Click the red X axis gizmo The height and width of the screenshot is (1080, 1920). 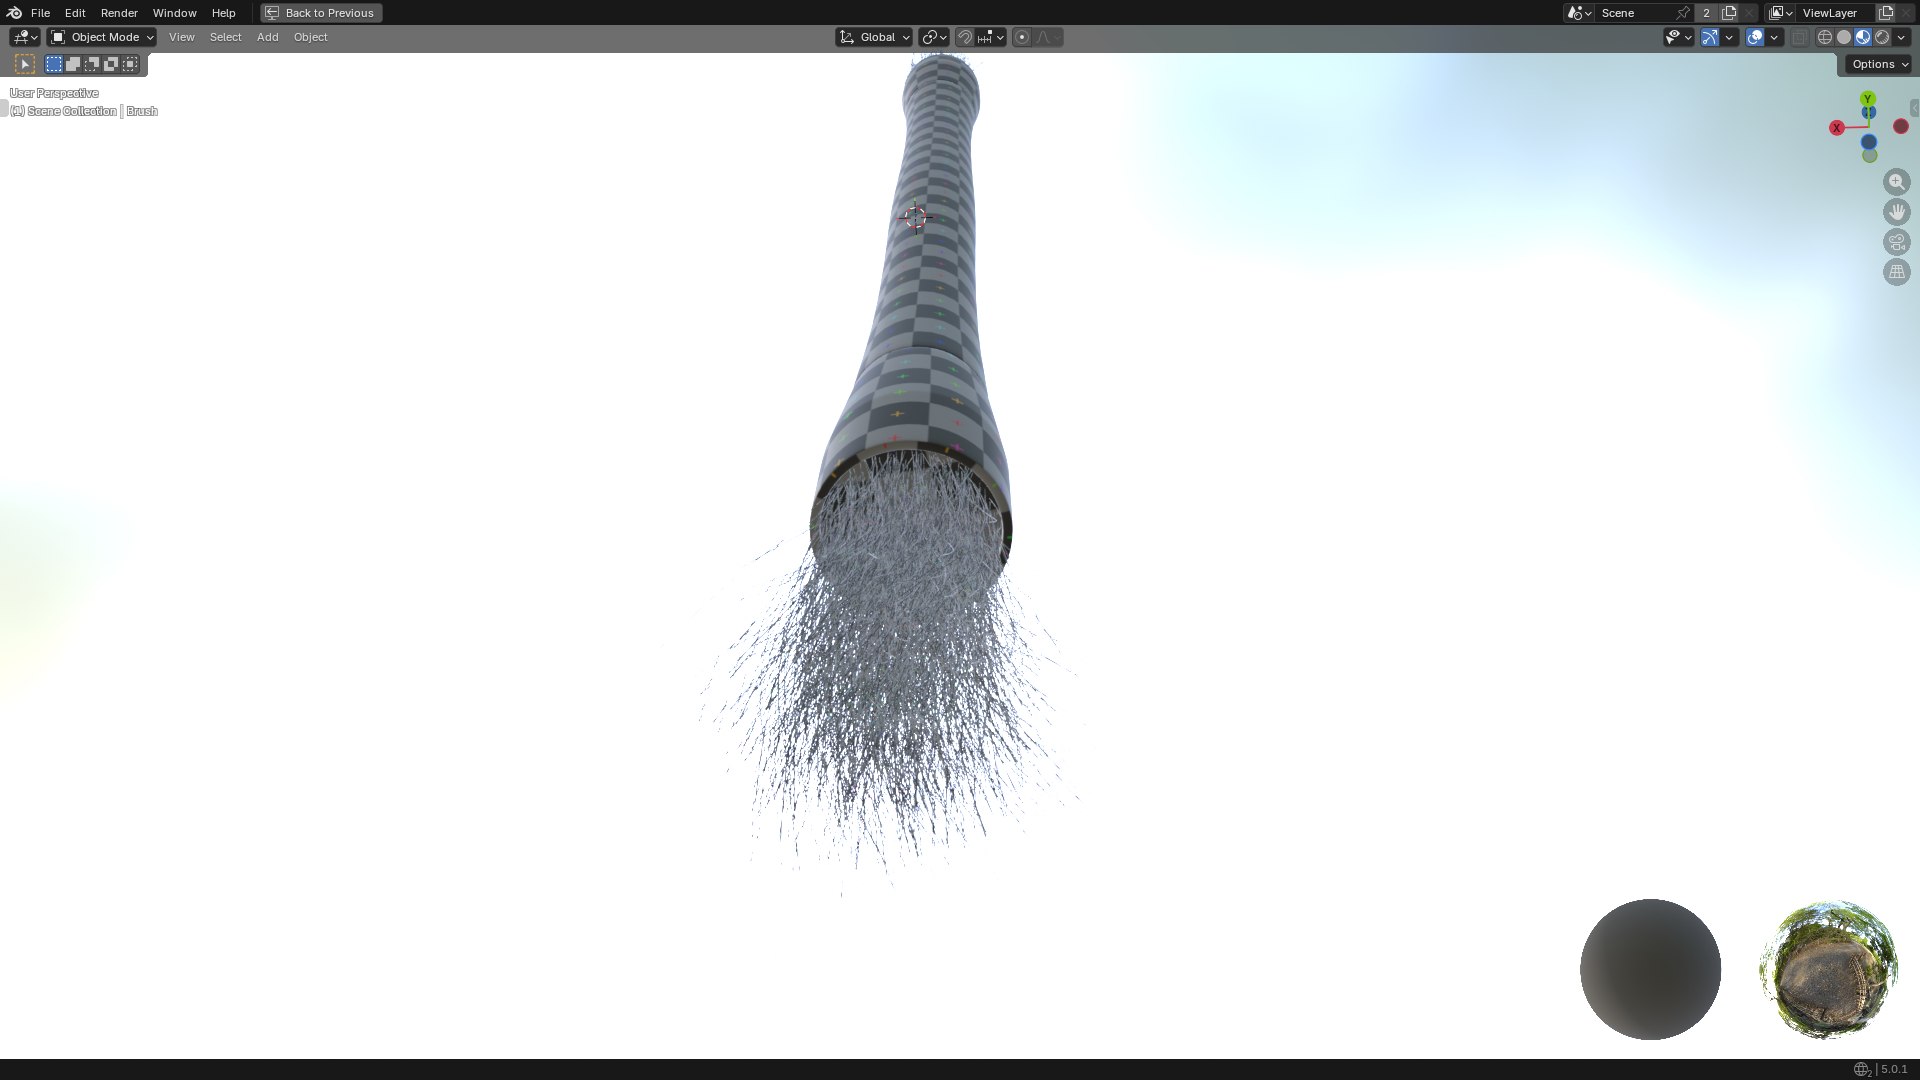[x=1836, y=128]
